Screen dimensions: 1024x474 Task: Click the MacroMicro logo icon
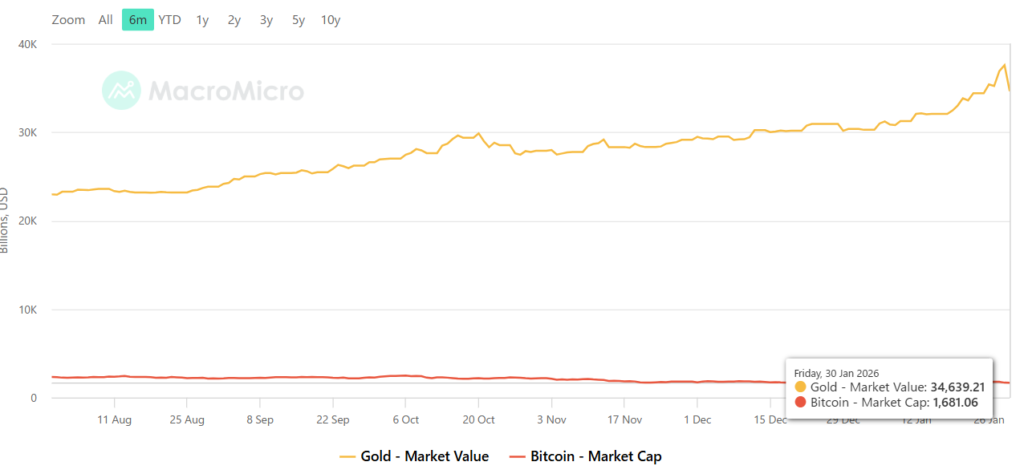coord(121,90)
